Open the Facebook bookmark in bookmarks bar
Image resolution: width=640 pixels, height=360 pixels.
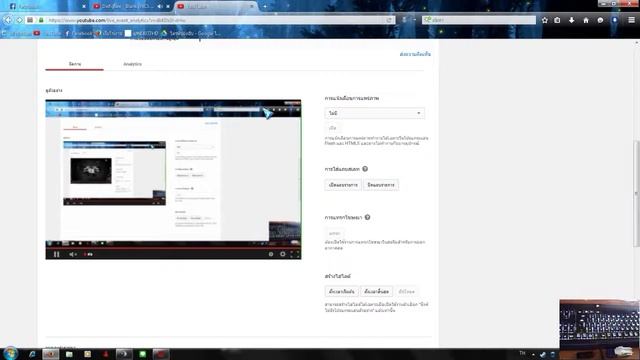[x=79, y=33]
